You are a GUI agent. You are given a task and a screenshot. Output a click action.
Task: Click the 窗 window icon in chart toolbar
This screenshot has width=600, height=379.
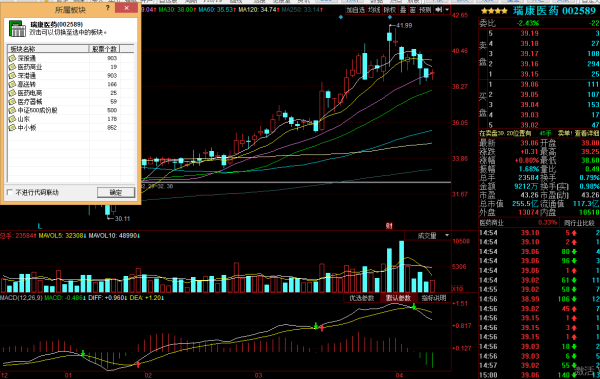412,10
